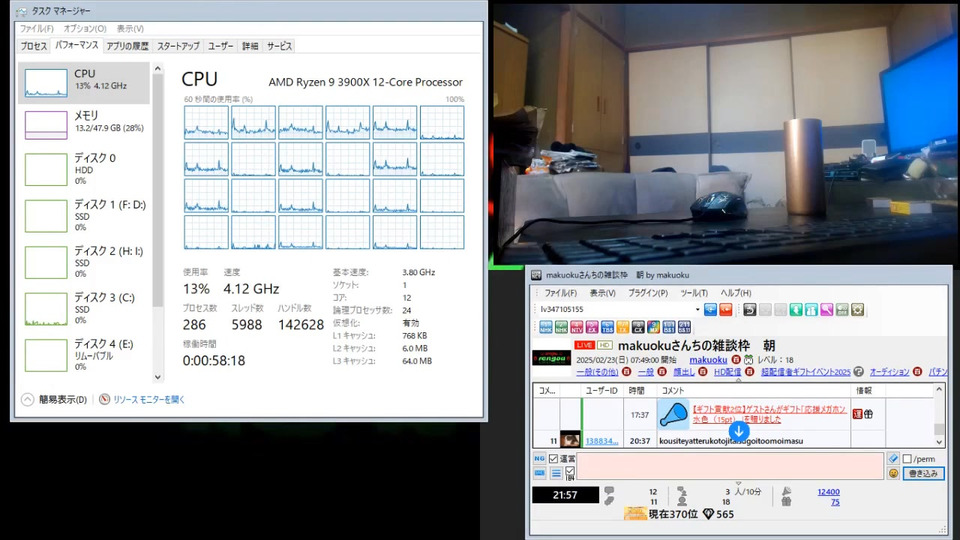960x540 pixels.
Task: Click the NG filter icon beside comment box
Action: coord(539,459)
